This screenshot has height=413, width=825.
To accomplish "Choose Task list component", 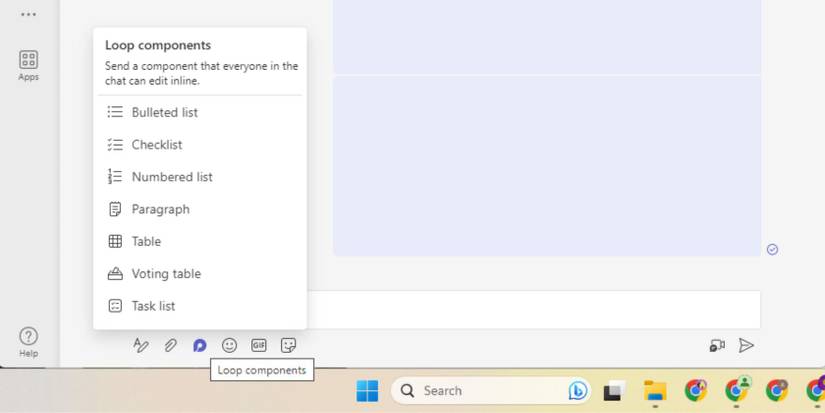I will pyautogui.click(x=200, y=306).
